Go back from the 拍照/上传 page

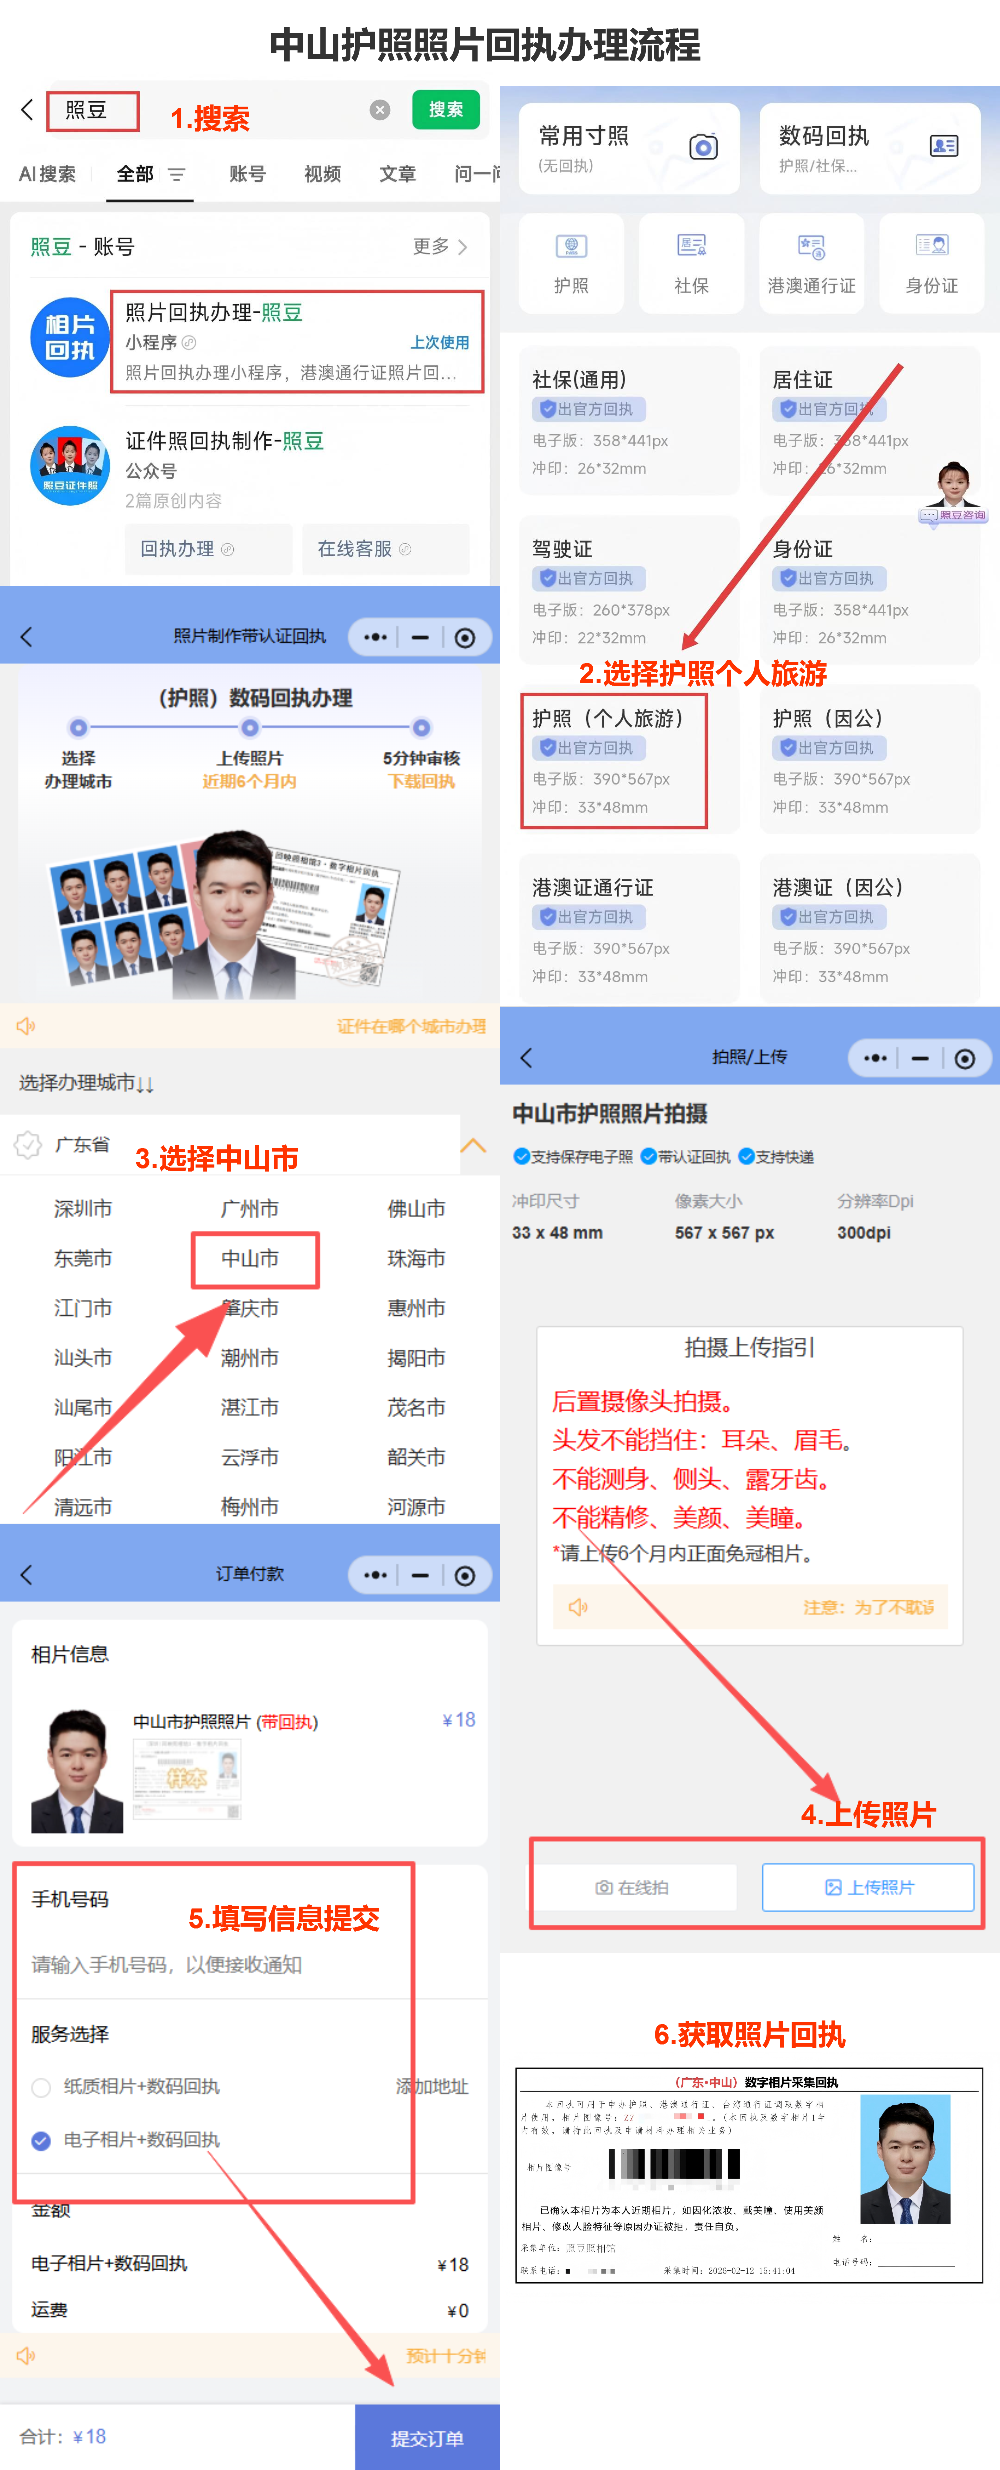[x=527, y=1058]
